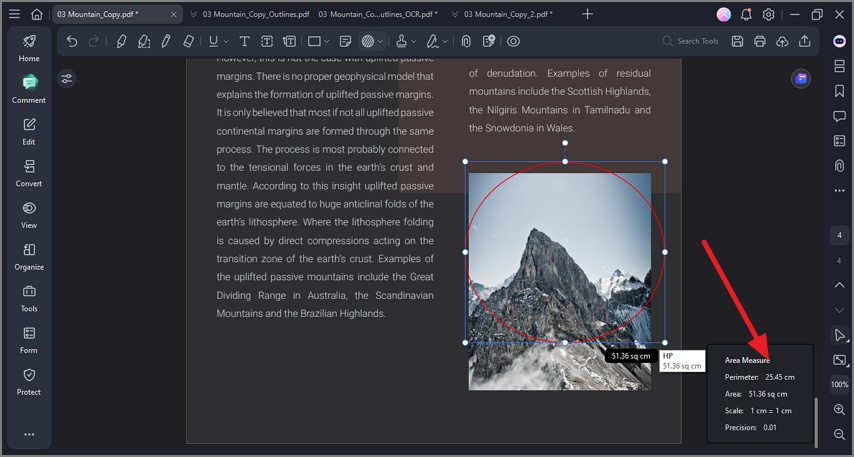
Task: Open the AI assistant icon
Action: tap(839, 41)
